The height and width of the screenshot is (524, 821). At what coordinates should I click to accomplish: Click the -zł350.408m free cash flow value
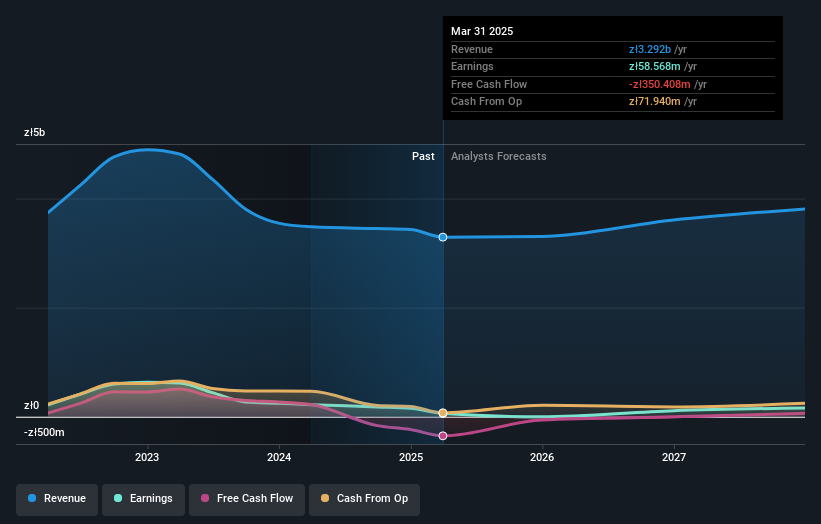pyautogui.click(x=660, y=84)
